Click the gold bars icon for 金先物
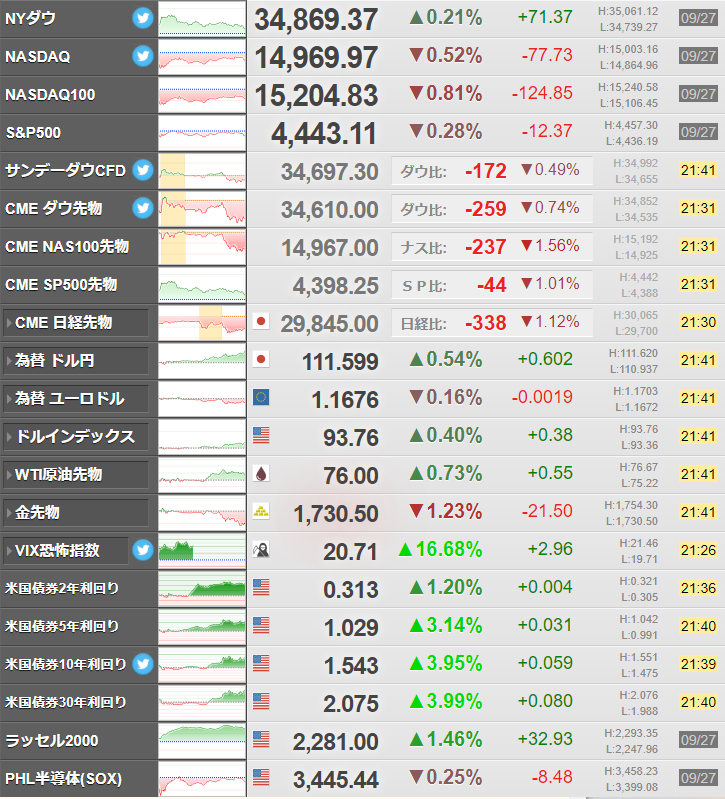This screenshot has height=799, width=725. pyautogui.click(x=261, y=512)
